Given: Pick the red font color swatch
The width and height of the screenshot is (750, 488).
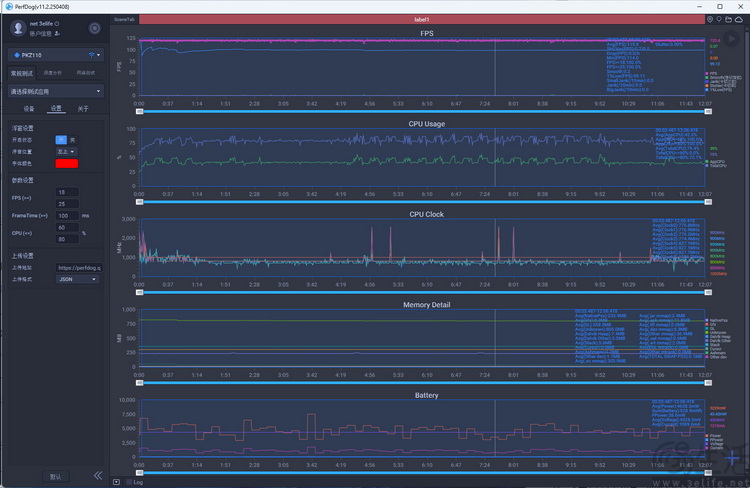Looking at the screenshot, I should [x=66, y=164].
